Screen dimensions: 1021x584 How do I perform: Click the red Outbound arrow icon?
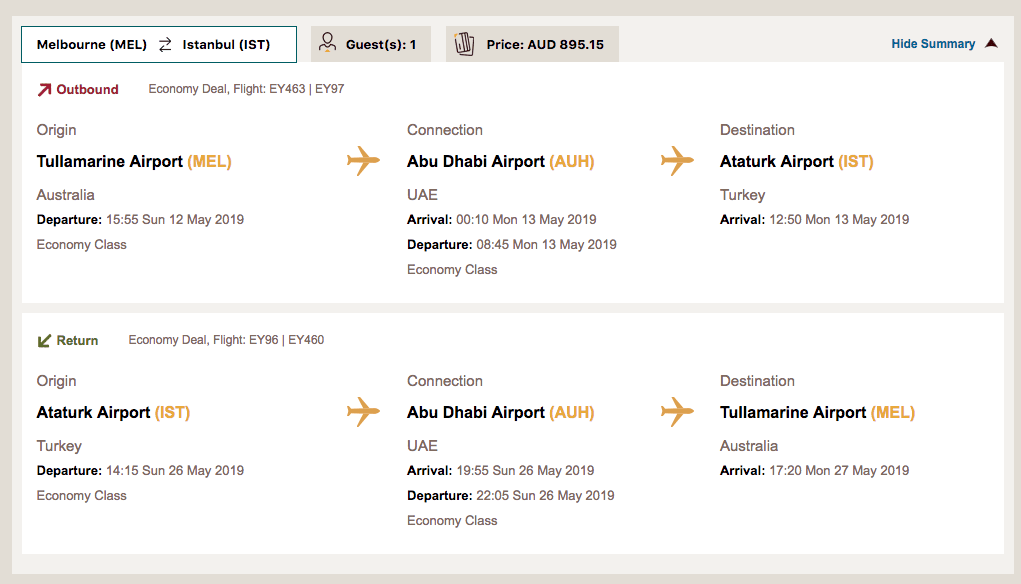[x=44, y=90]
